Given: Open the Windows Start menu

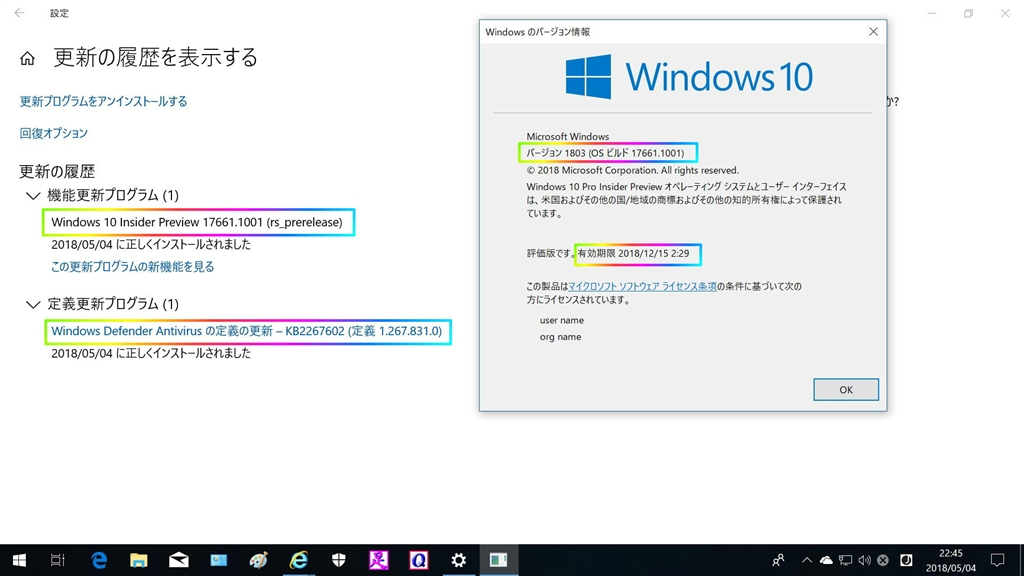Looking at the screenshot, I should pos(19,560).
